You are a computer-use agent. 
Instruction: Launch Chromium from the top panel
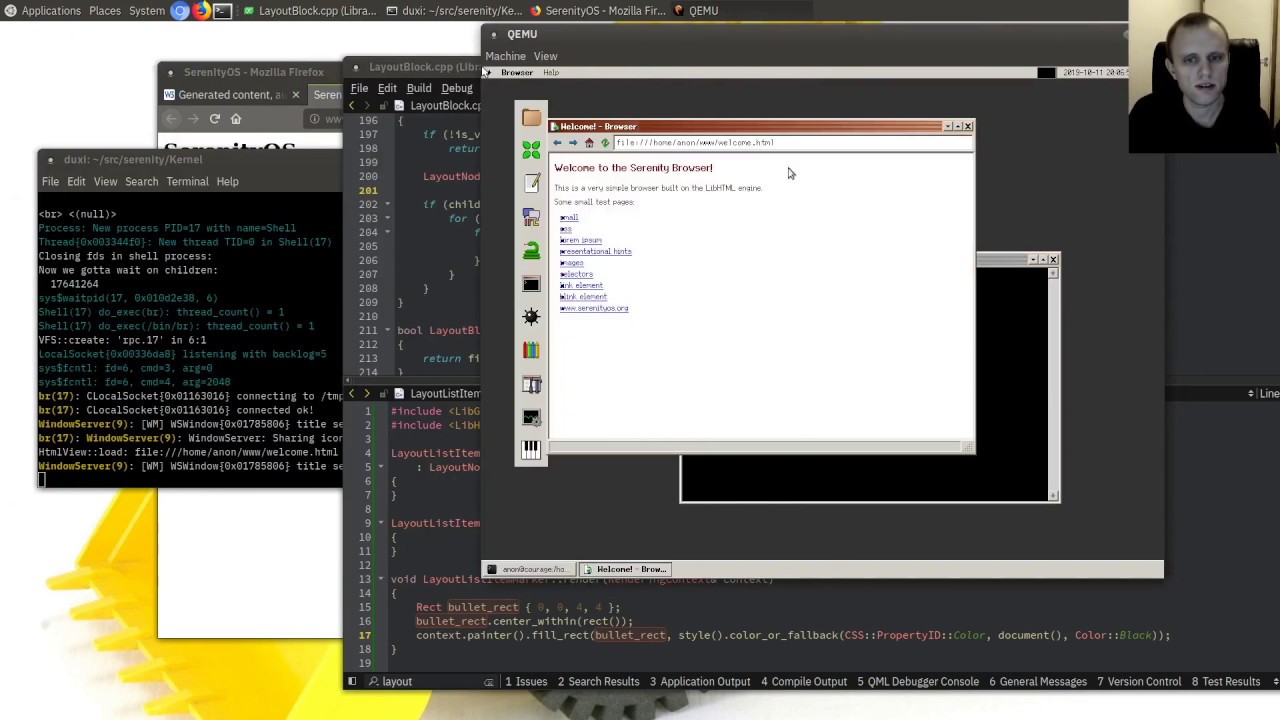coord(180,11)
